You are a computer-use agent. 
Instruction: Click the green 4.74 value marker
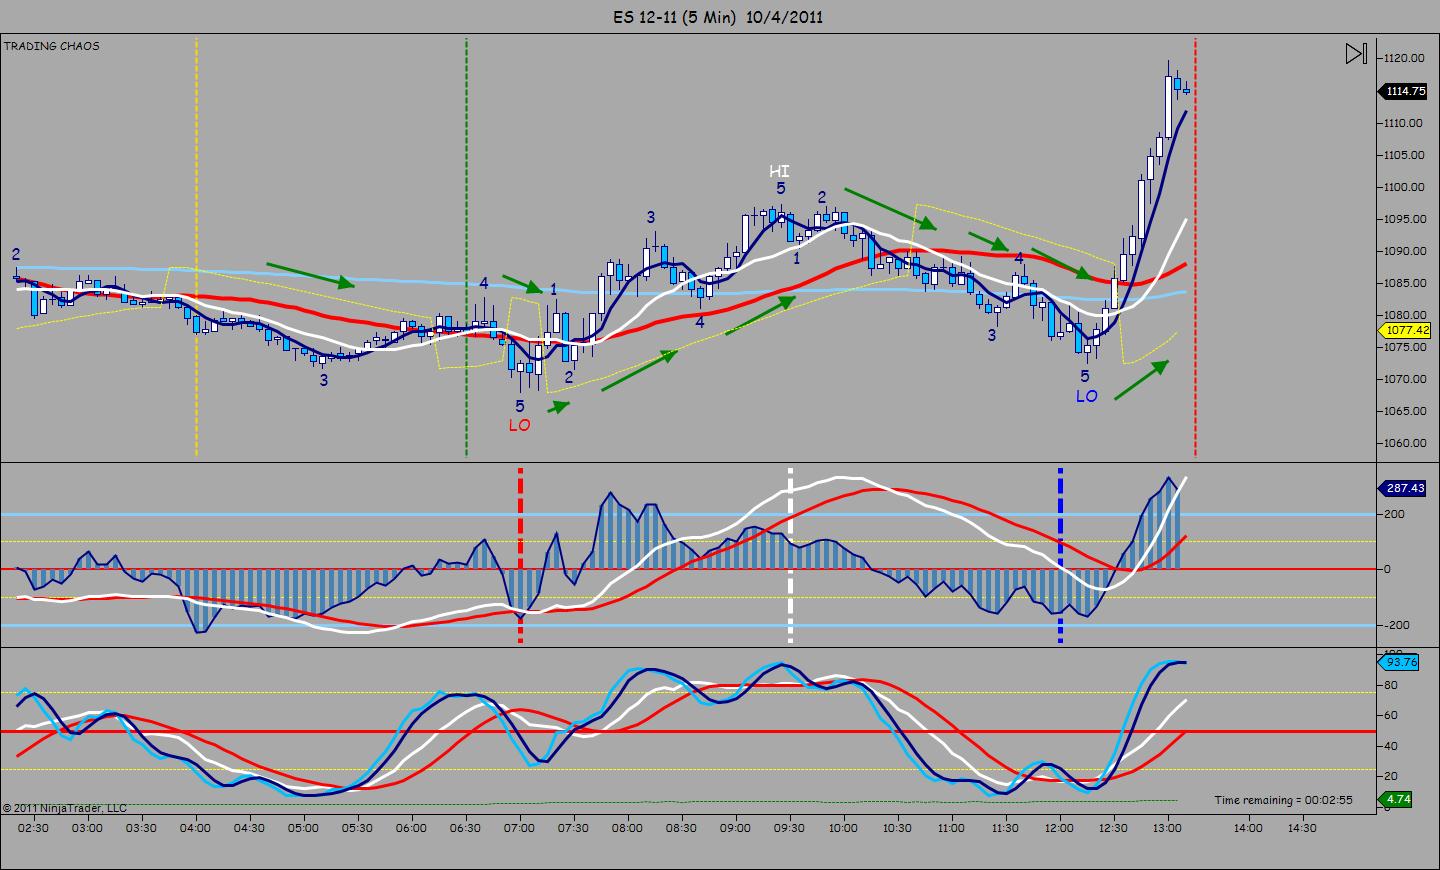[x=1398, y=799]
